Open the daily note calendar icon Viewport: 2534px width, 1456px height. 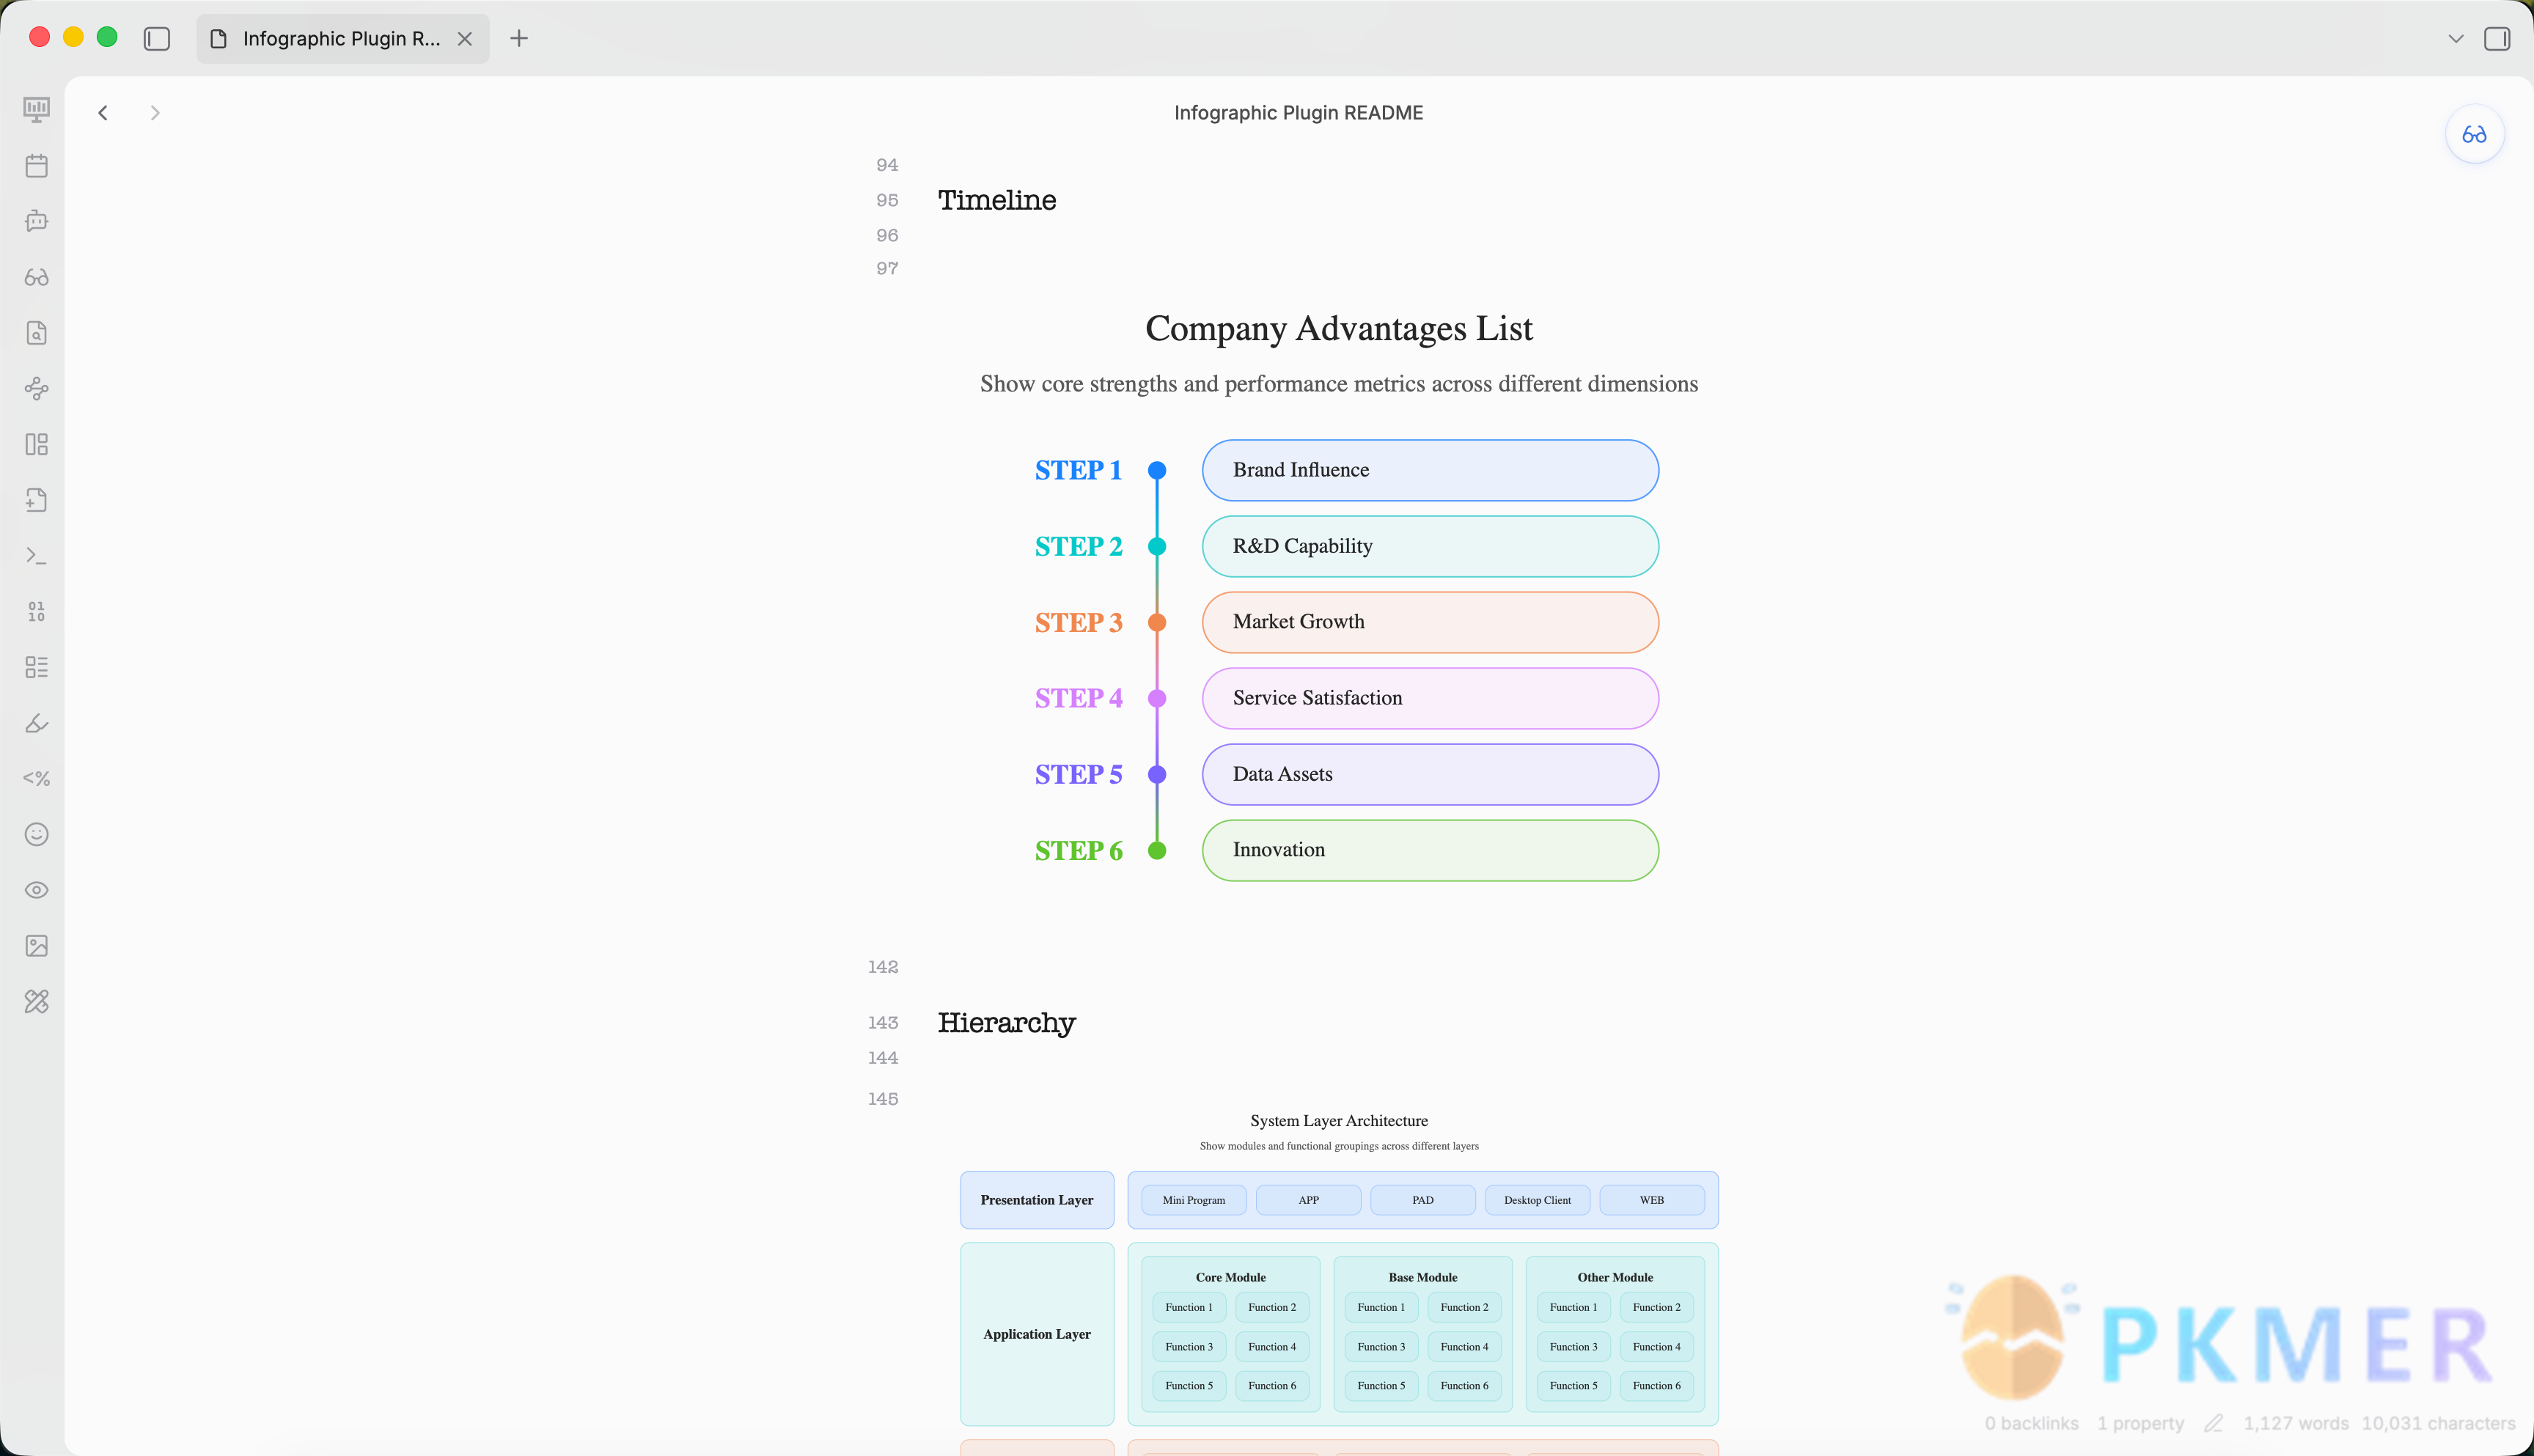37,165
